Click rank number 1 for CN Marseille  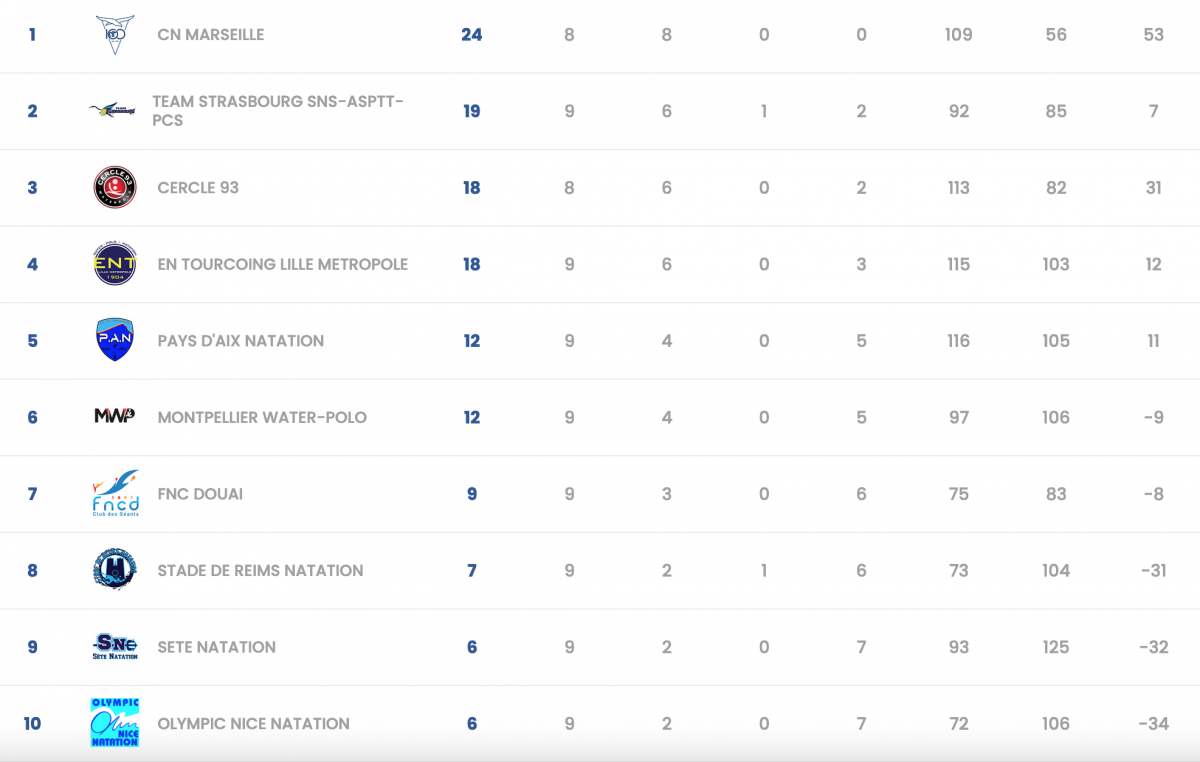coord(32,35)
